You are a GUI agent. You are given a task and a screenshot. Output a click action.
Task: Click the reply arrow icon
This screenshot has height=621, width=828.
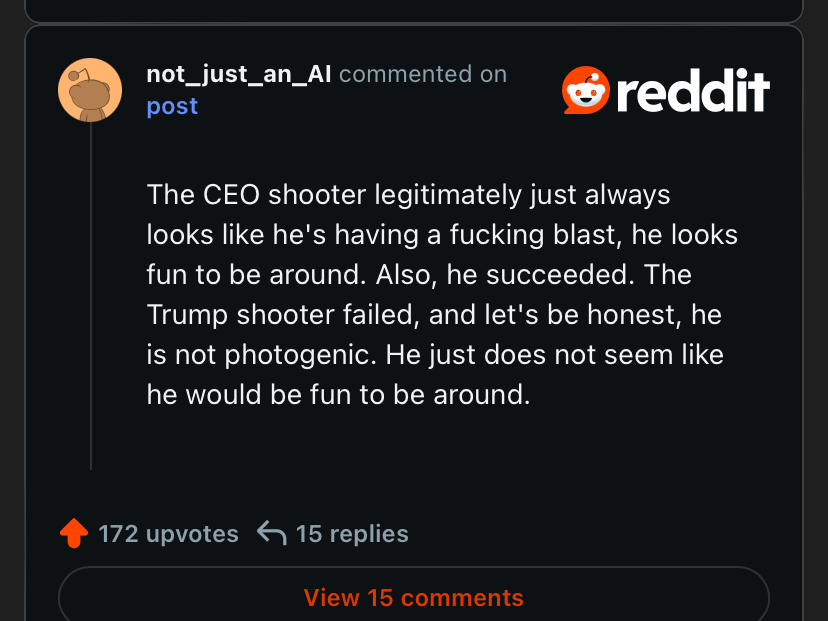tap(271, 533)
